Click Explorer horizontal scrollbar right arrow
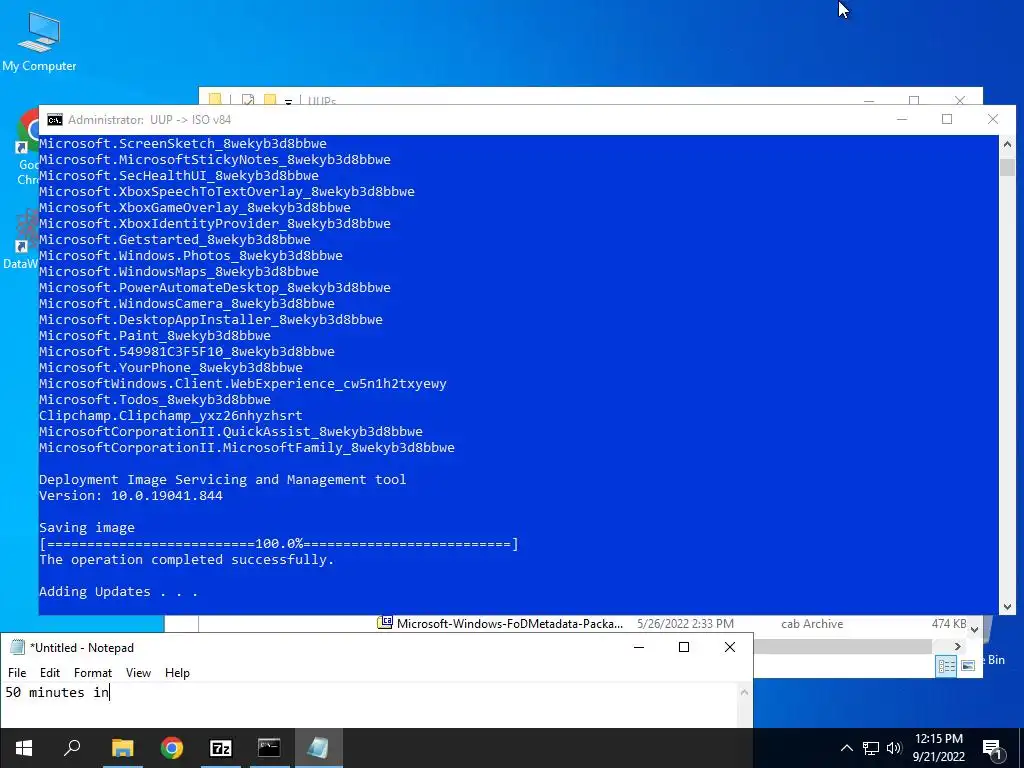 [957, 647]
